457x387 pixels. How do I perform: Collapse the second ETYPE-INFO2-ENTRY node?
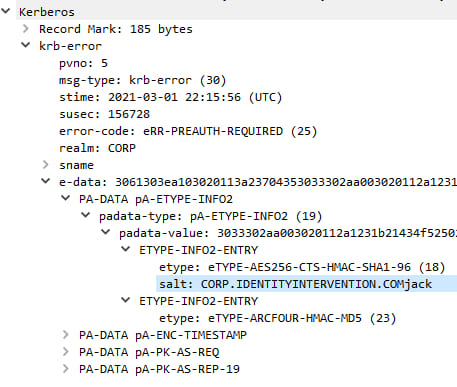126,300
